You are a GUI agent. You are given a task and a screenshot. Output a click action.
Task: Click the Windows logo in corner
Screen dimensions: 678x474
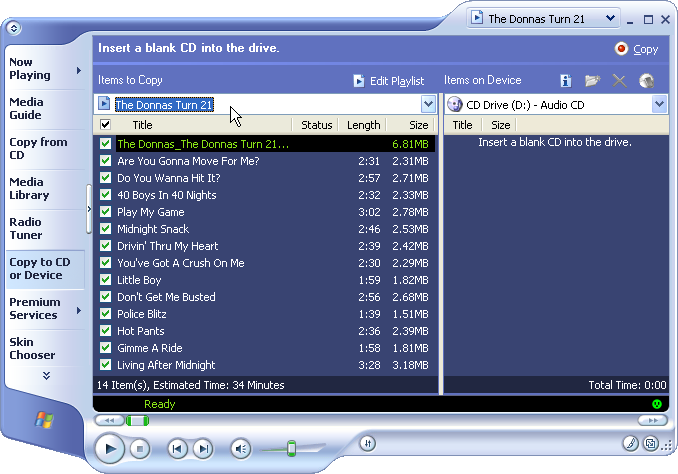point(44,420)
